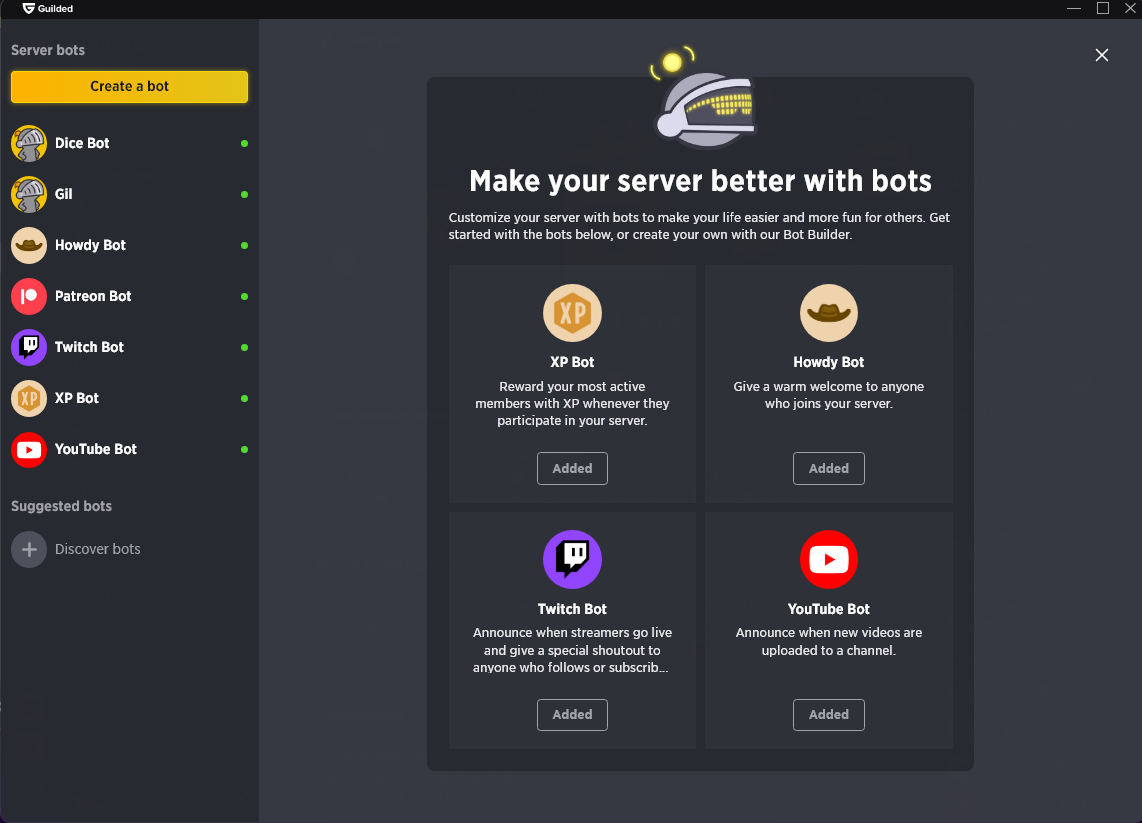Viewport: 1142px width, 823px height.
Task: Click the YouTube Bot card icon
Action: (x=829, y=559)
